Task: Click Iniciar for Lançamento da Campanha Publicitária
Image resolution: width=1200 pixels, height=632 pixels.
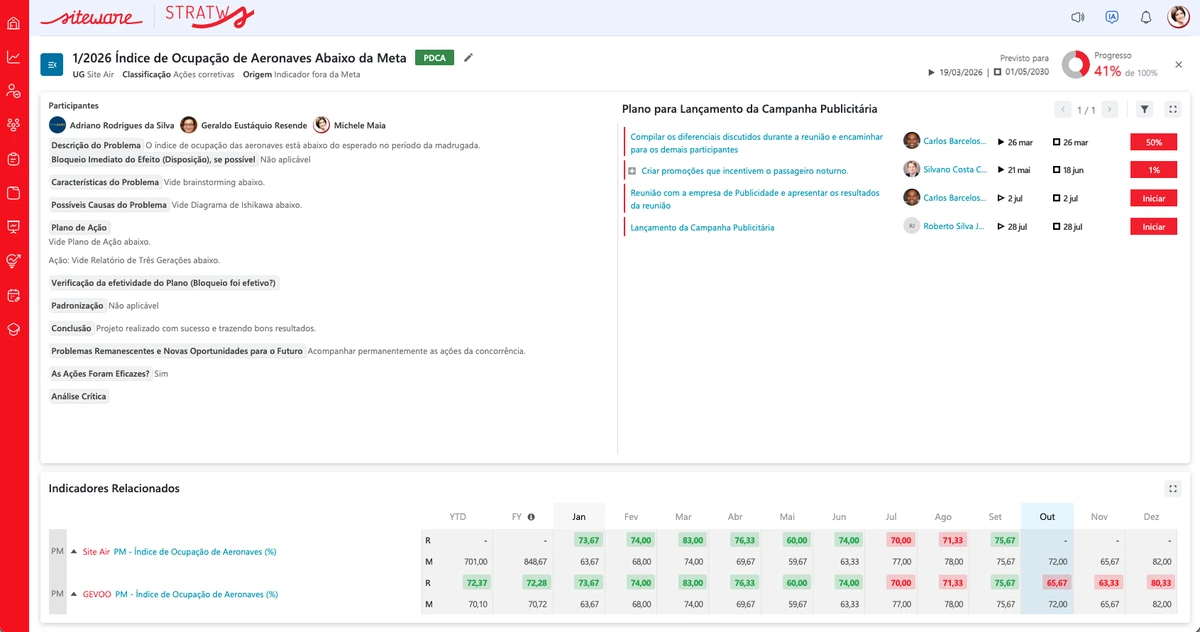Action: (x=1154, y=227)
